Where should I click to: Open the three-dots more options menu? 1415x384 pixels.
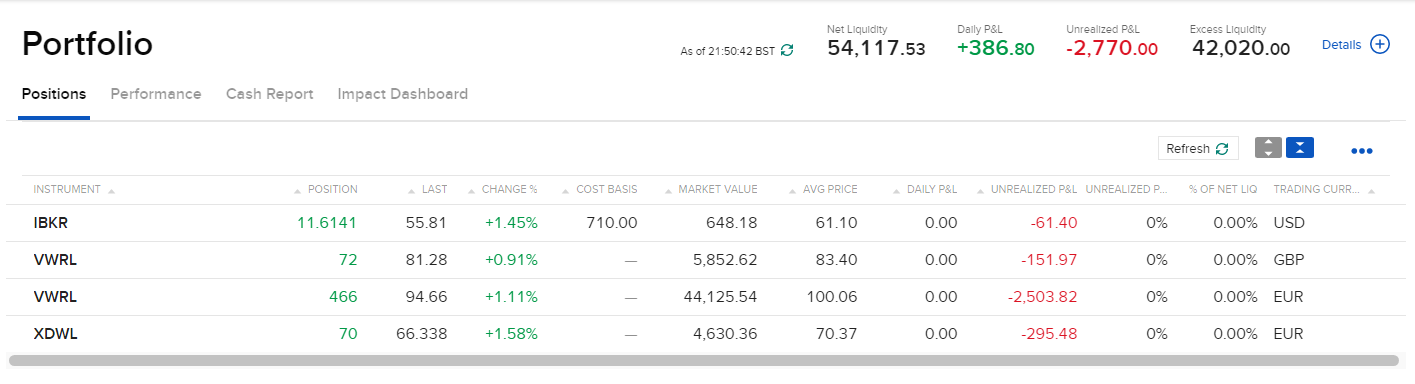1362,151
